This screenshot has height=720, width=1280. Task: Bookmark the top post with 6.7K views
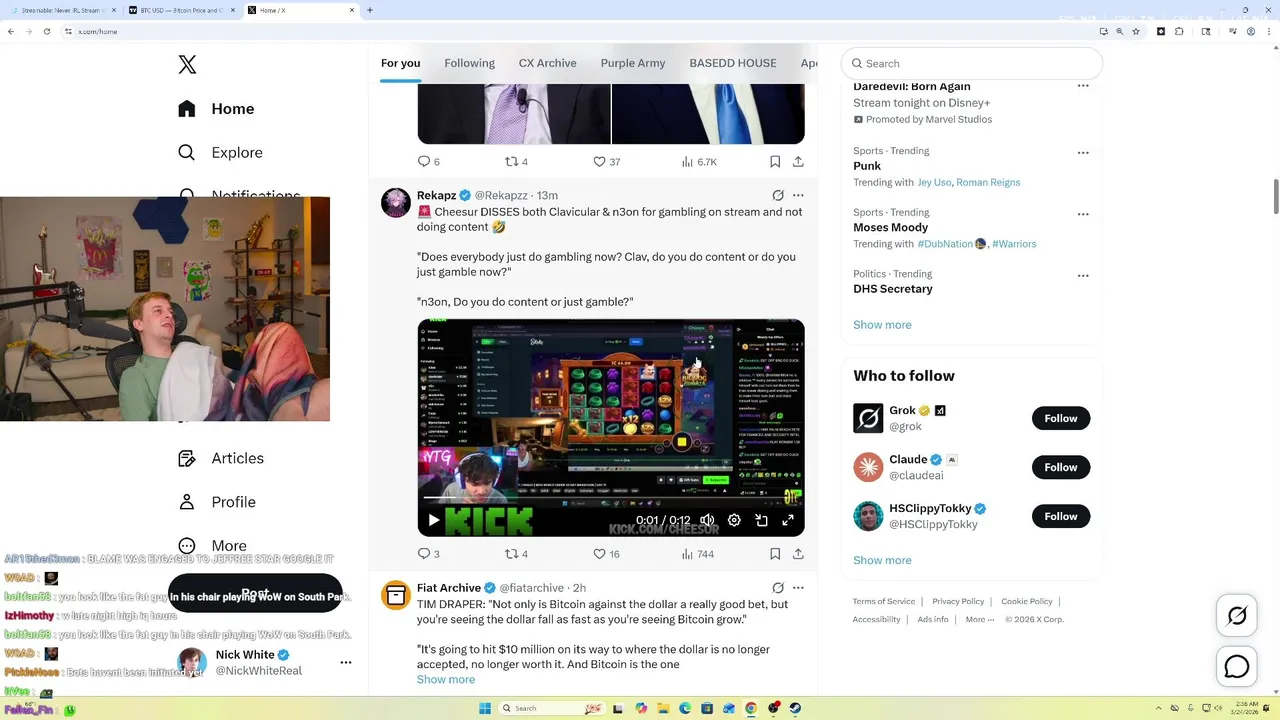pos(775,161)
